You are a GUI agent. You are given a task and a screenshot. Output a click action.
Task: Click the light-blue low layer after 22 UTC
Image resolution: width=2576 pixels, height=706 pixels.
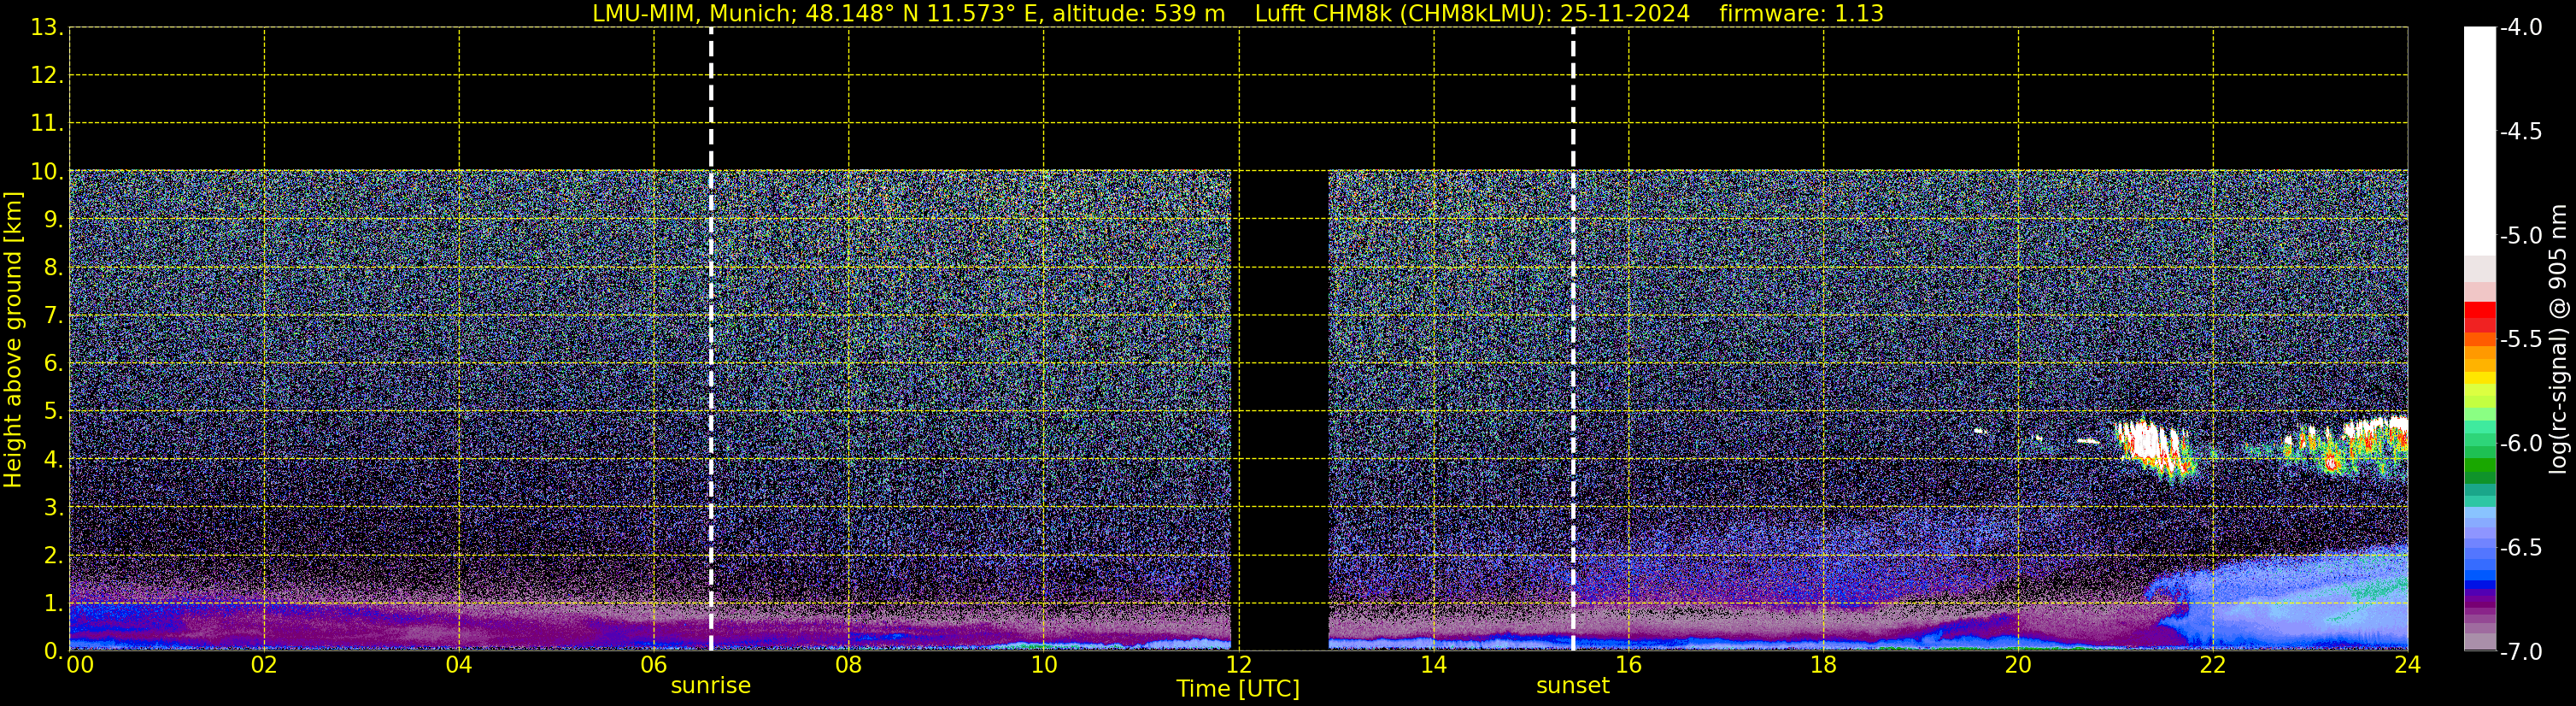click(2300, 600)
